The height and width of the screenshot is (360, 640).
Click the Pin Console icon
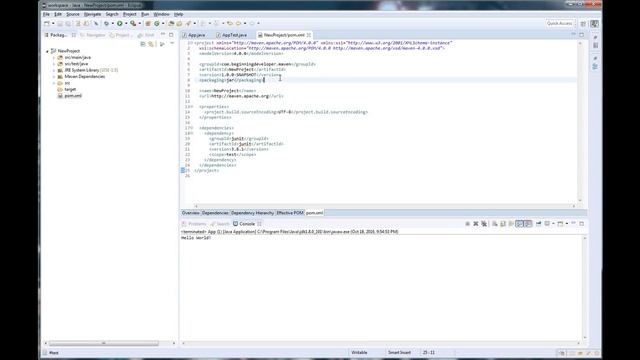(538, 224)
